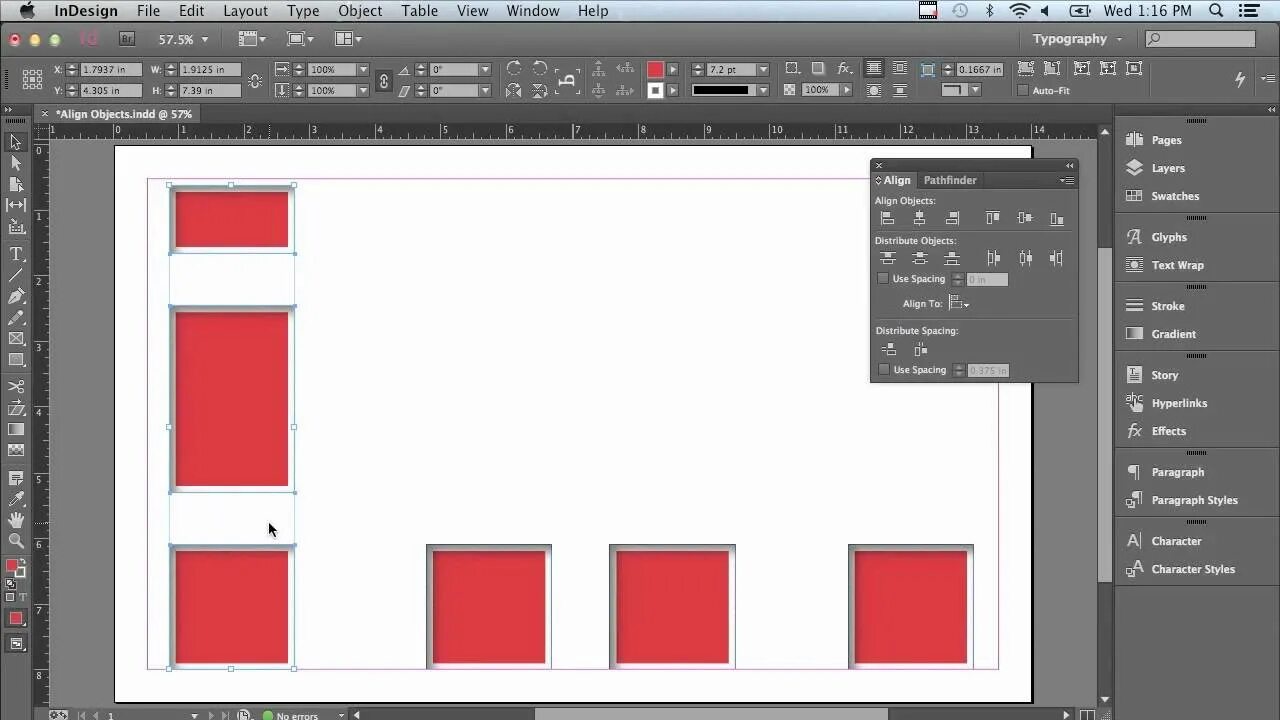Align bottom edges in Align panel

[1056, 218]
